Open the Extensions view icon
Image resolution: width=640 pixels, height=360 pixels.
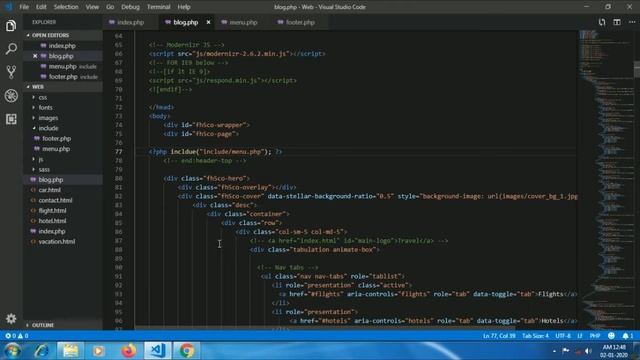pos(11,119)
